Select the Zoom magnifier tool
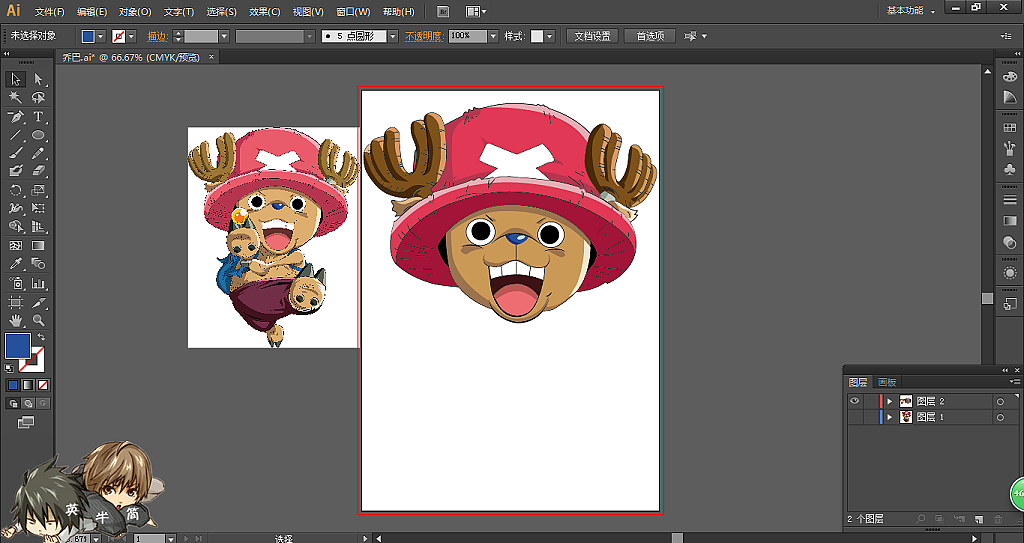Screen dimensions: 1024x543 38,320
